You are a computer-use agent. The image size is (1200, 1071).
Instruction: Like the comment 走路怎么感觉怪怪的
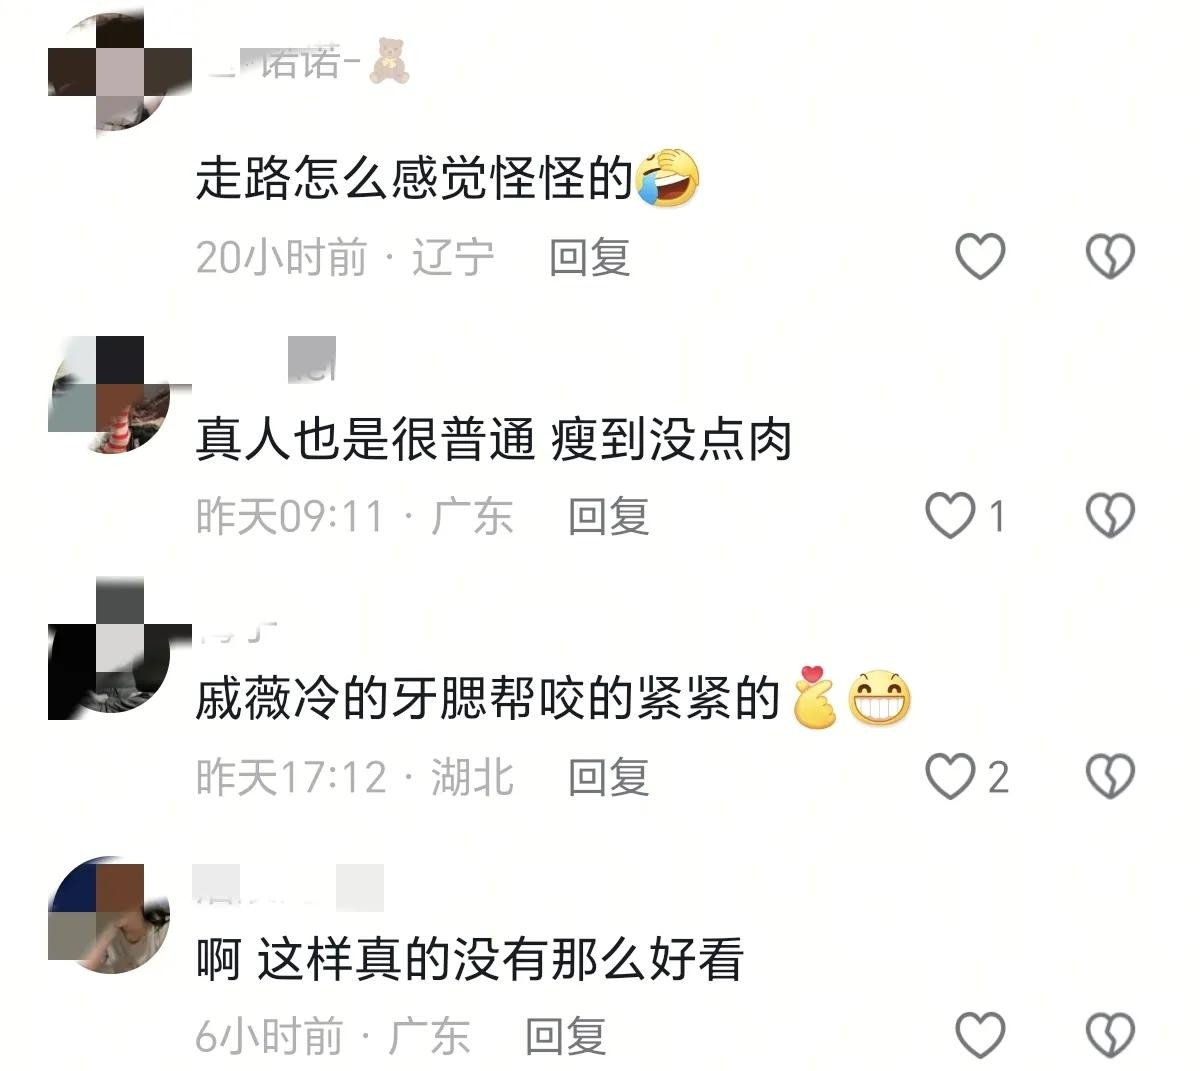(980, 256)
